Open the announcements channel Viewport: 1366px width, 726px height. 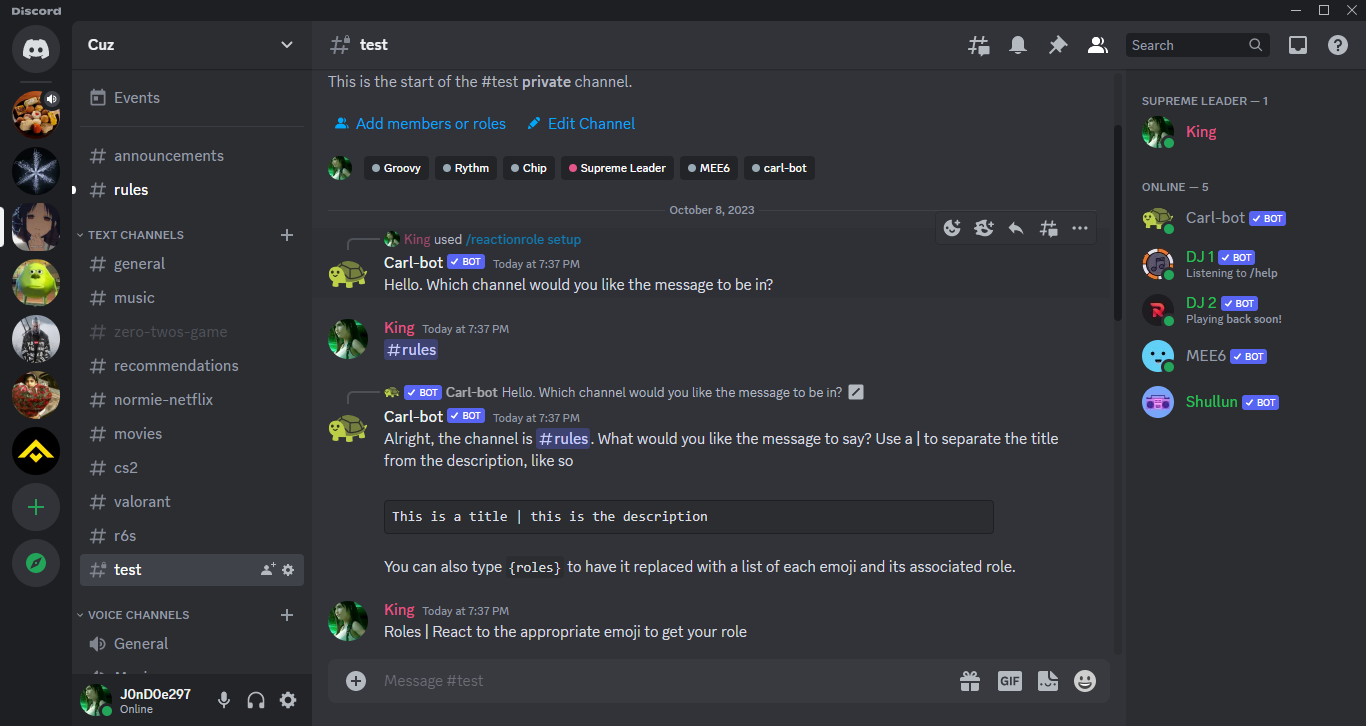tap(168, 156)
